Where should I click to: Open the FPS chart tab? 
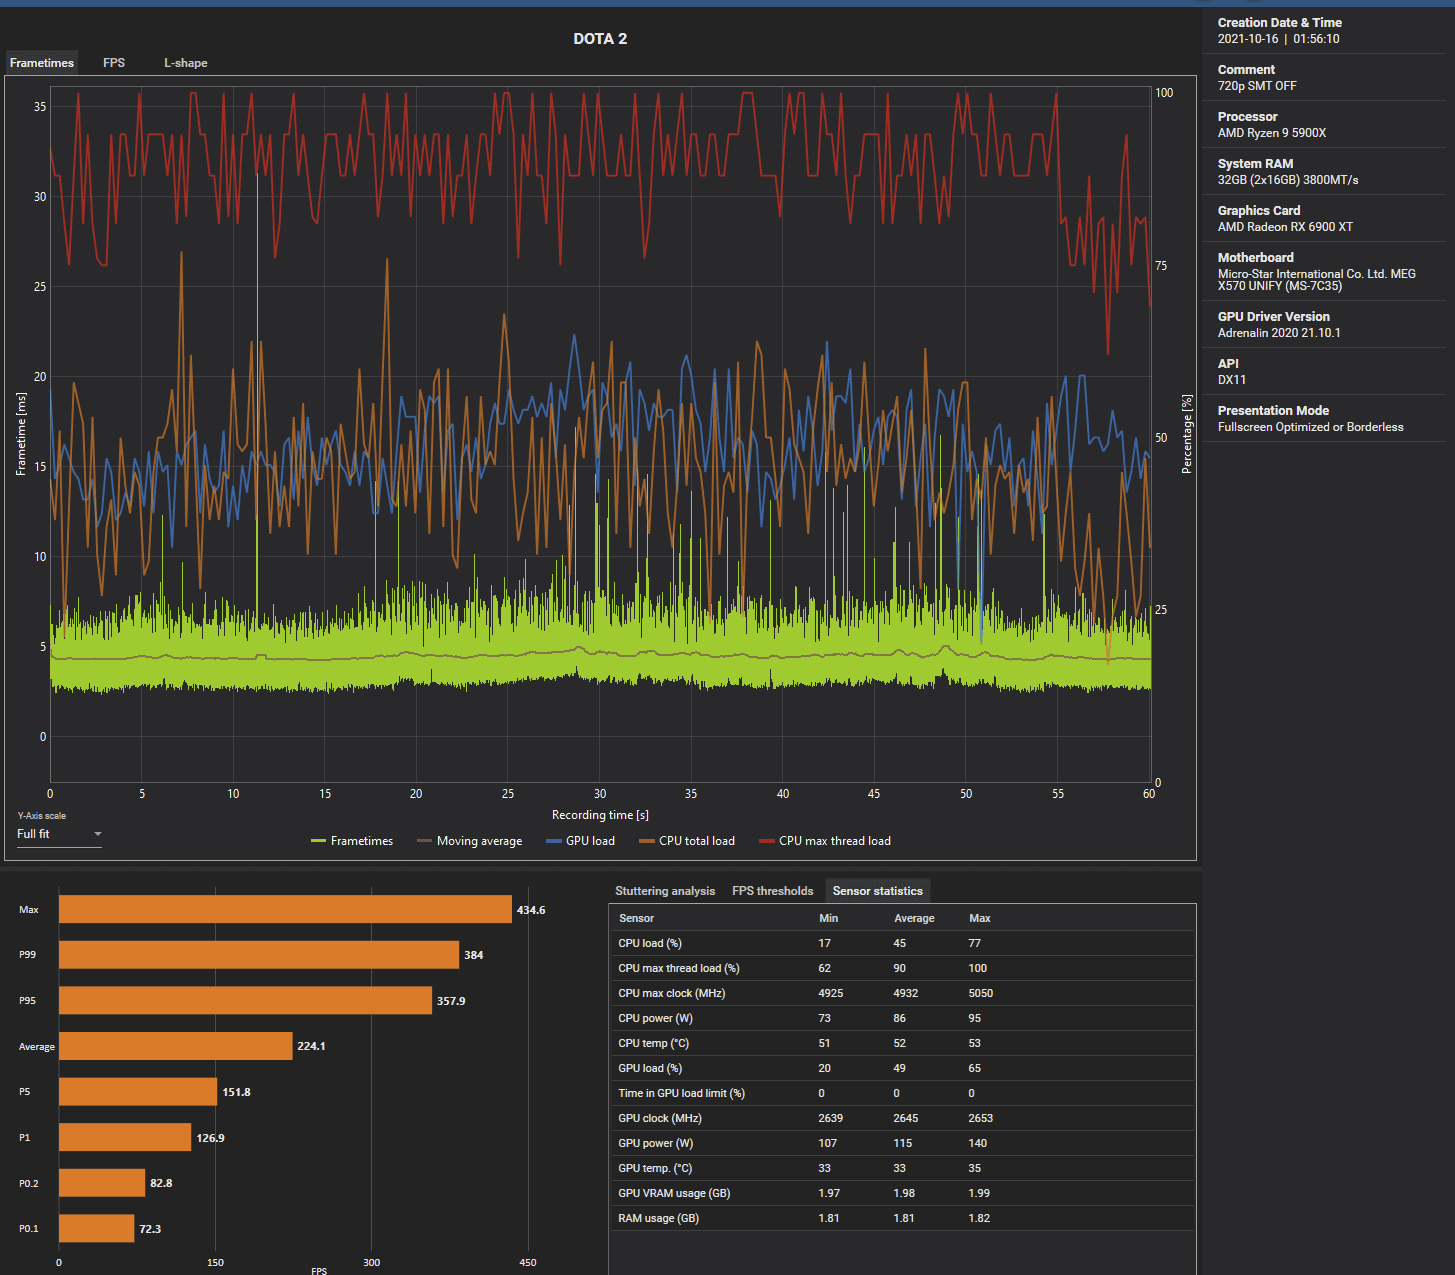coord(114,63)
